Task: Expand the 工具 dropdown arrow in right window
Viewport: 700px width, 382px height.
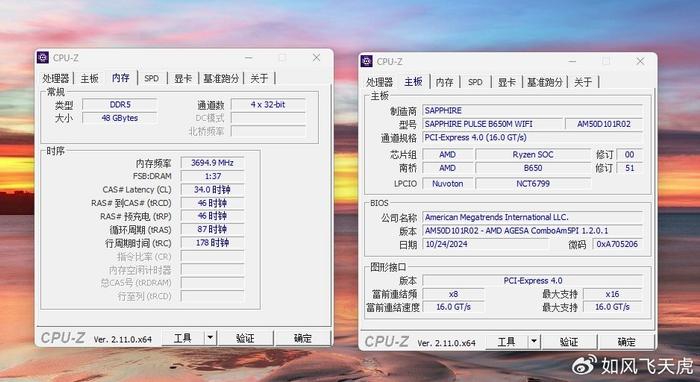Action: [534, 342]
